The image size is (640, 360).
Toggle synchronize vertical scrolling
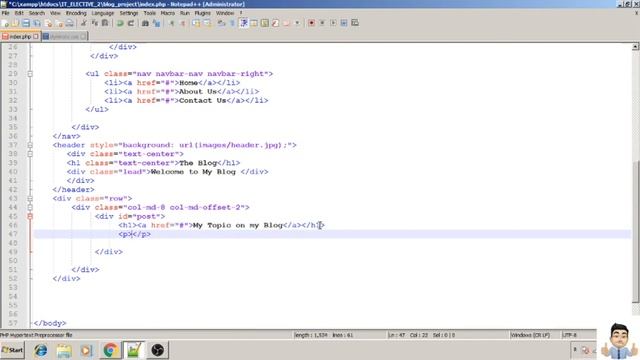(x=196, y=23)
